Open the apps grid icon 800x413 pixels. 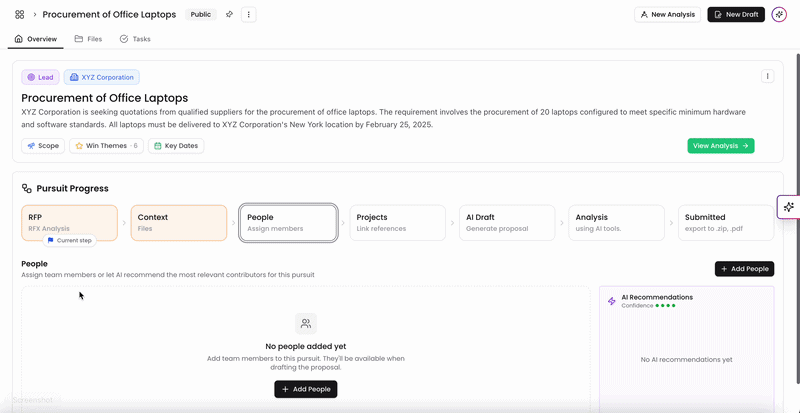tap(20, 14)
